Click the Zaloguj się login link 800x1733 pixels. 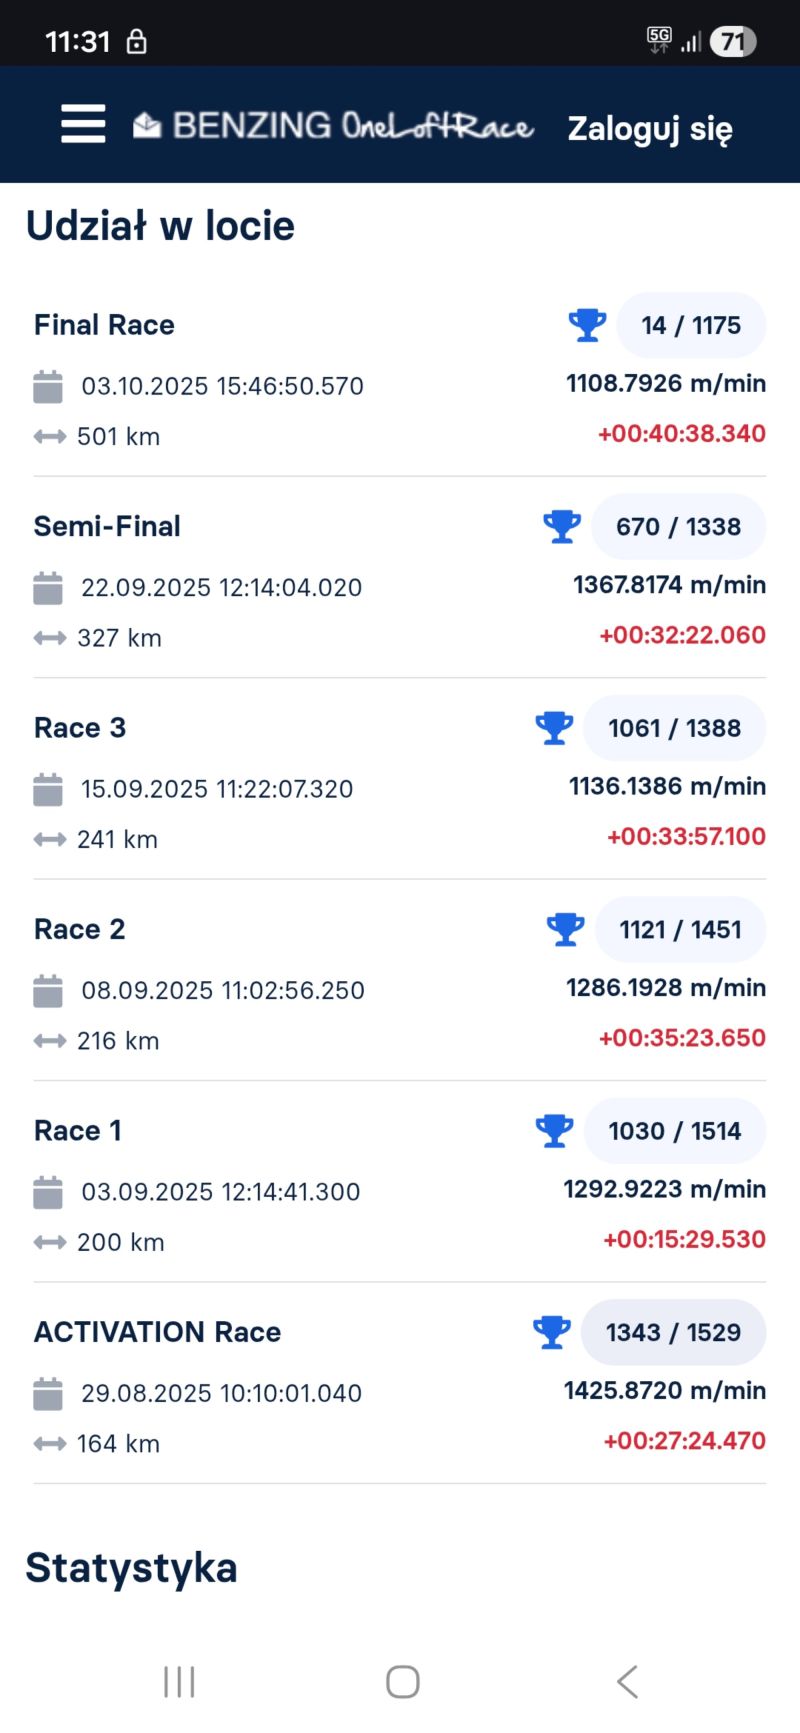650,128
